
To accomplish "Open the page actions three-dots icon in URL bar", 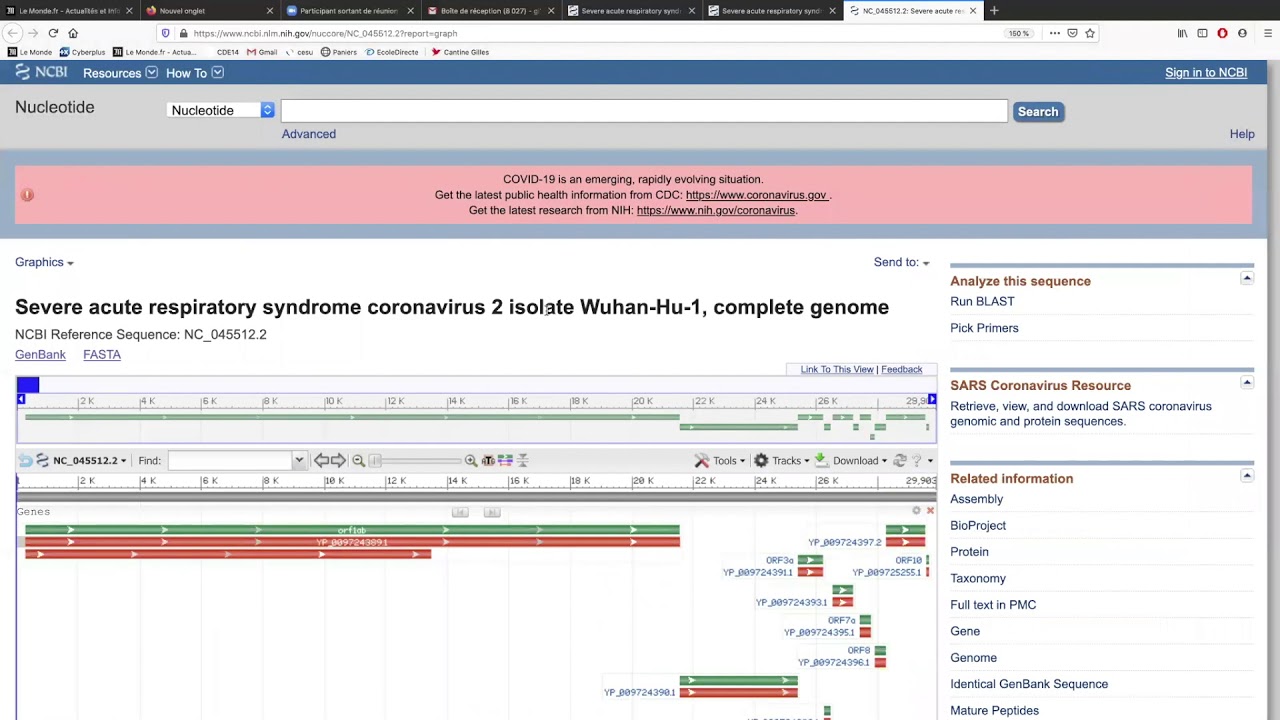I will pos(1054,33).
